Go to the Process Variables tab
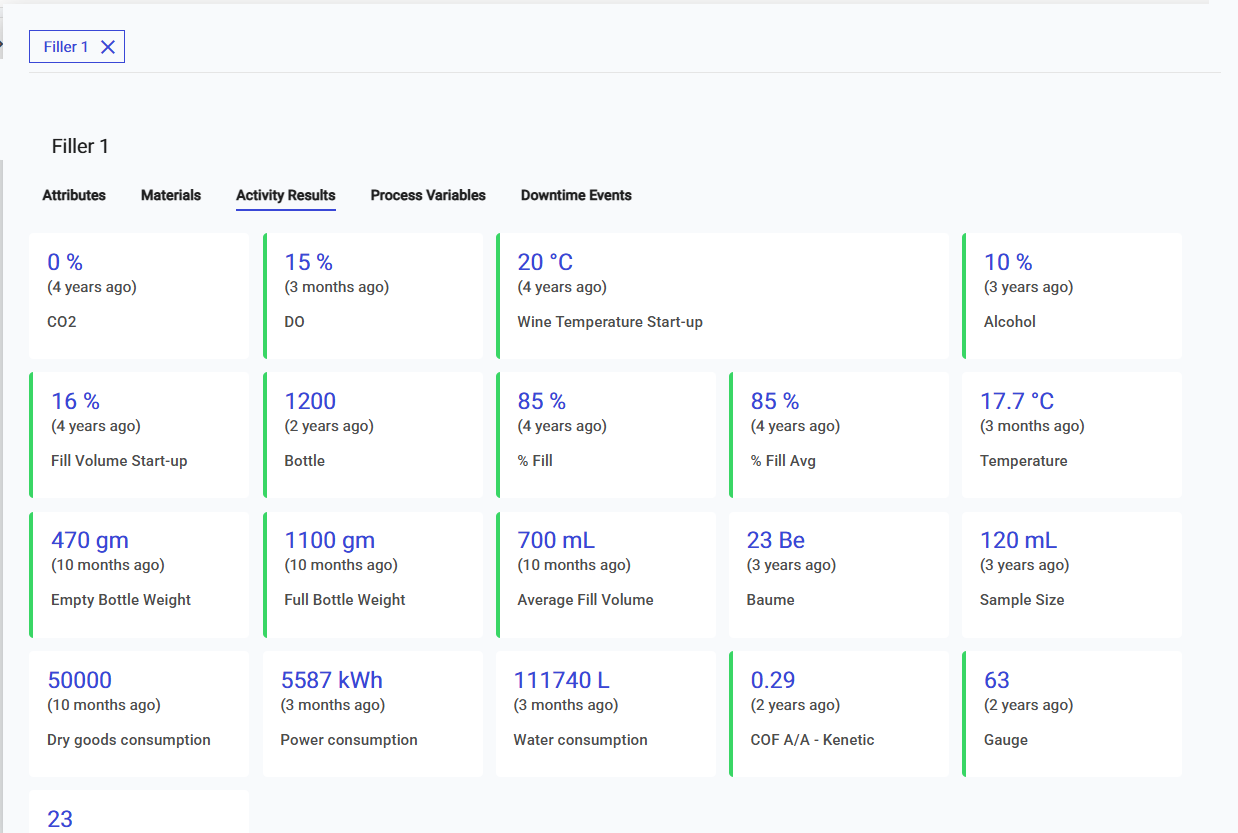 pyautogui.click(x=428, y=195)
